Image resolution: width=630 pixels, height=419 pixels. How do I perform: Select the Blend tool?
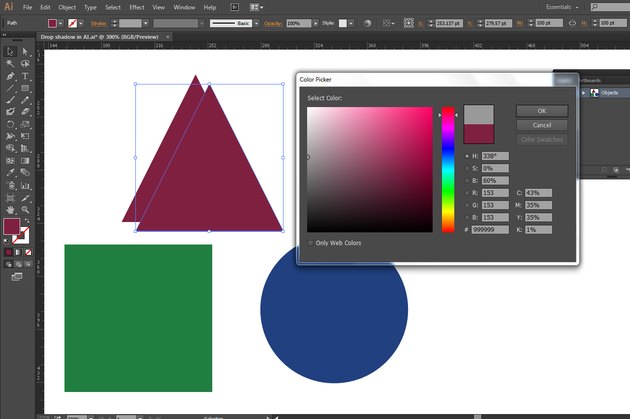click(25, 173)
